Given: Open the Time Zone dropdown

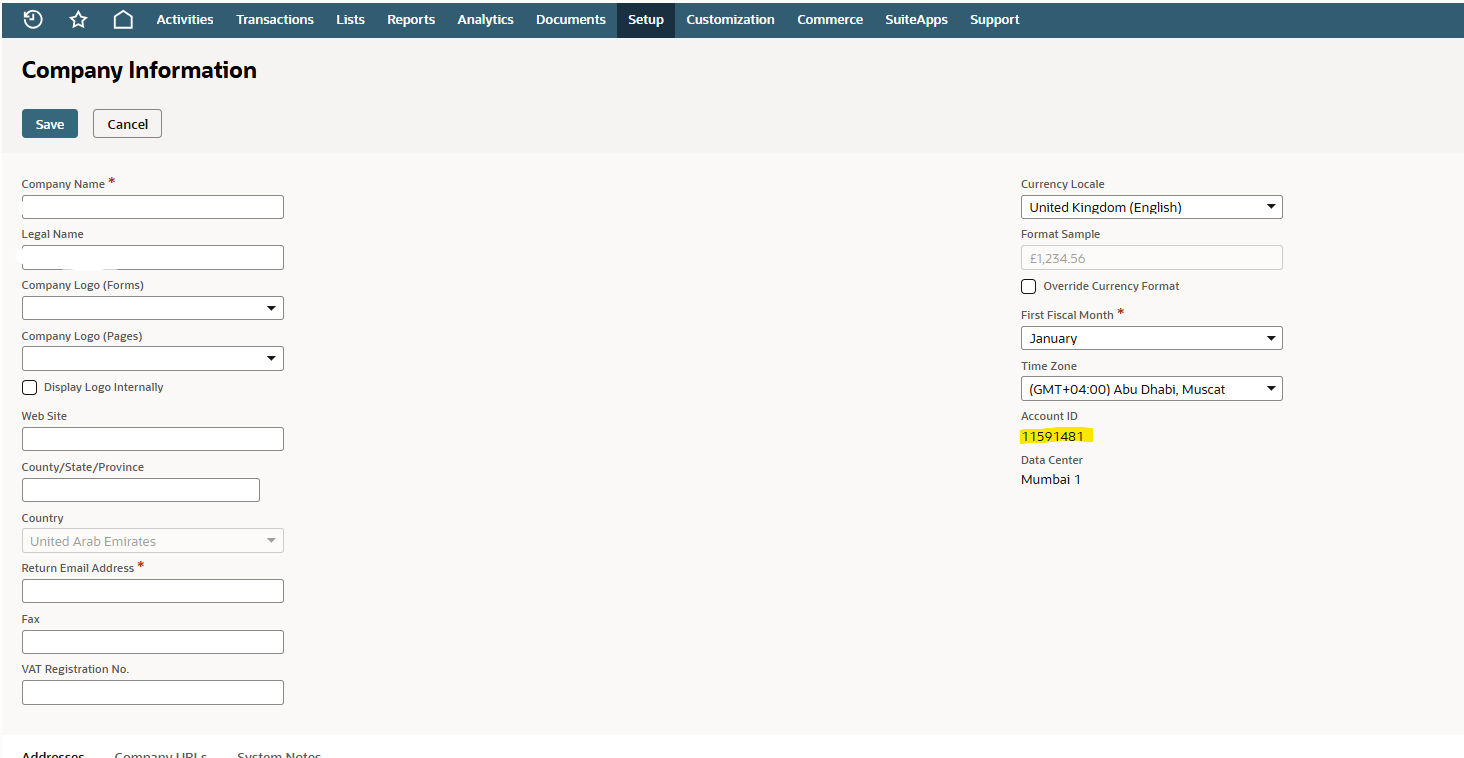Looking at the screenshot, I should coord(1152,389).
